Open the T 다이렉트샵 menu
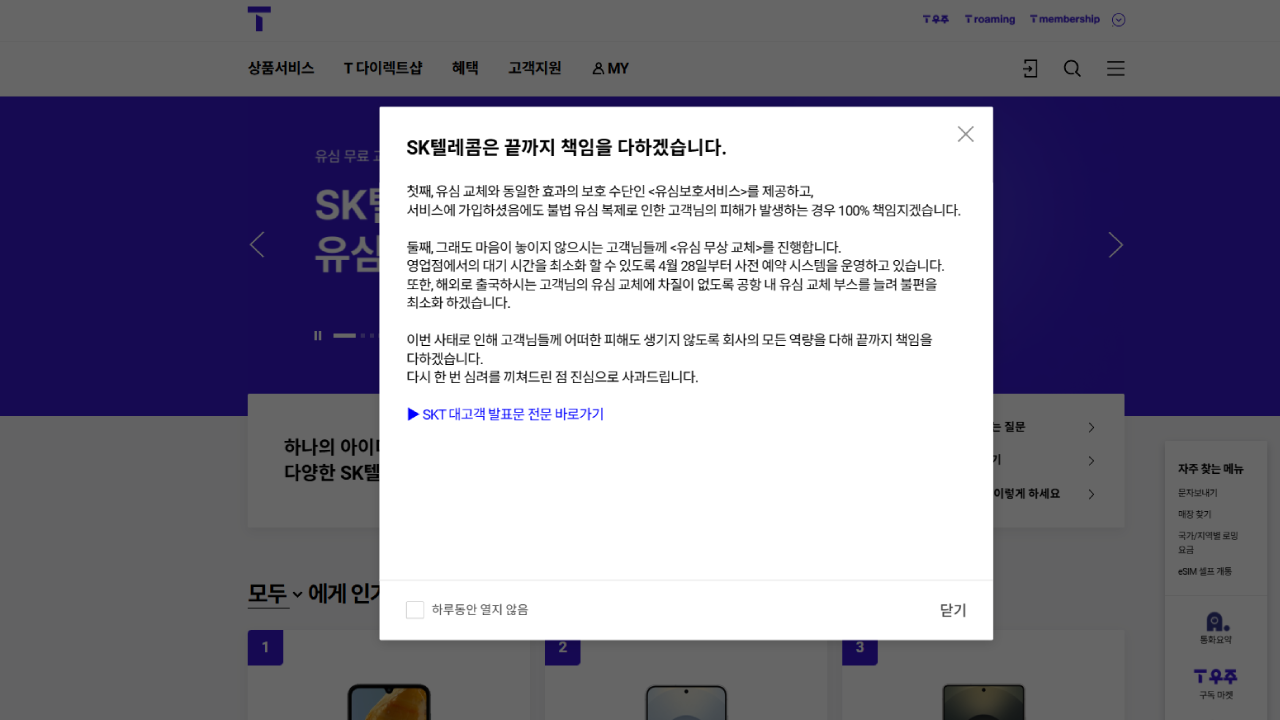The height and width of the screenshot is (720, 1280). point(383,68)
